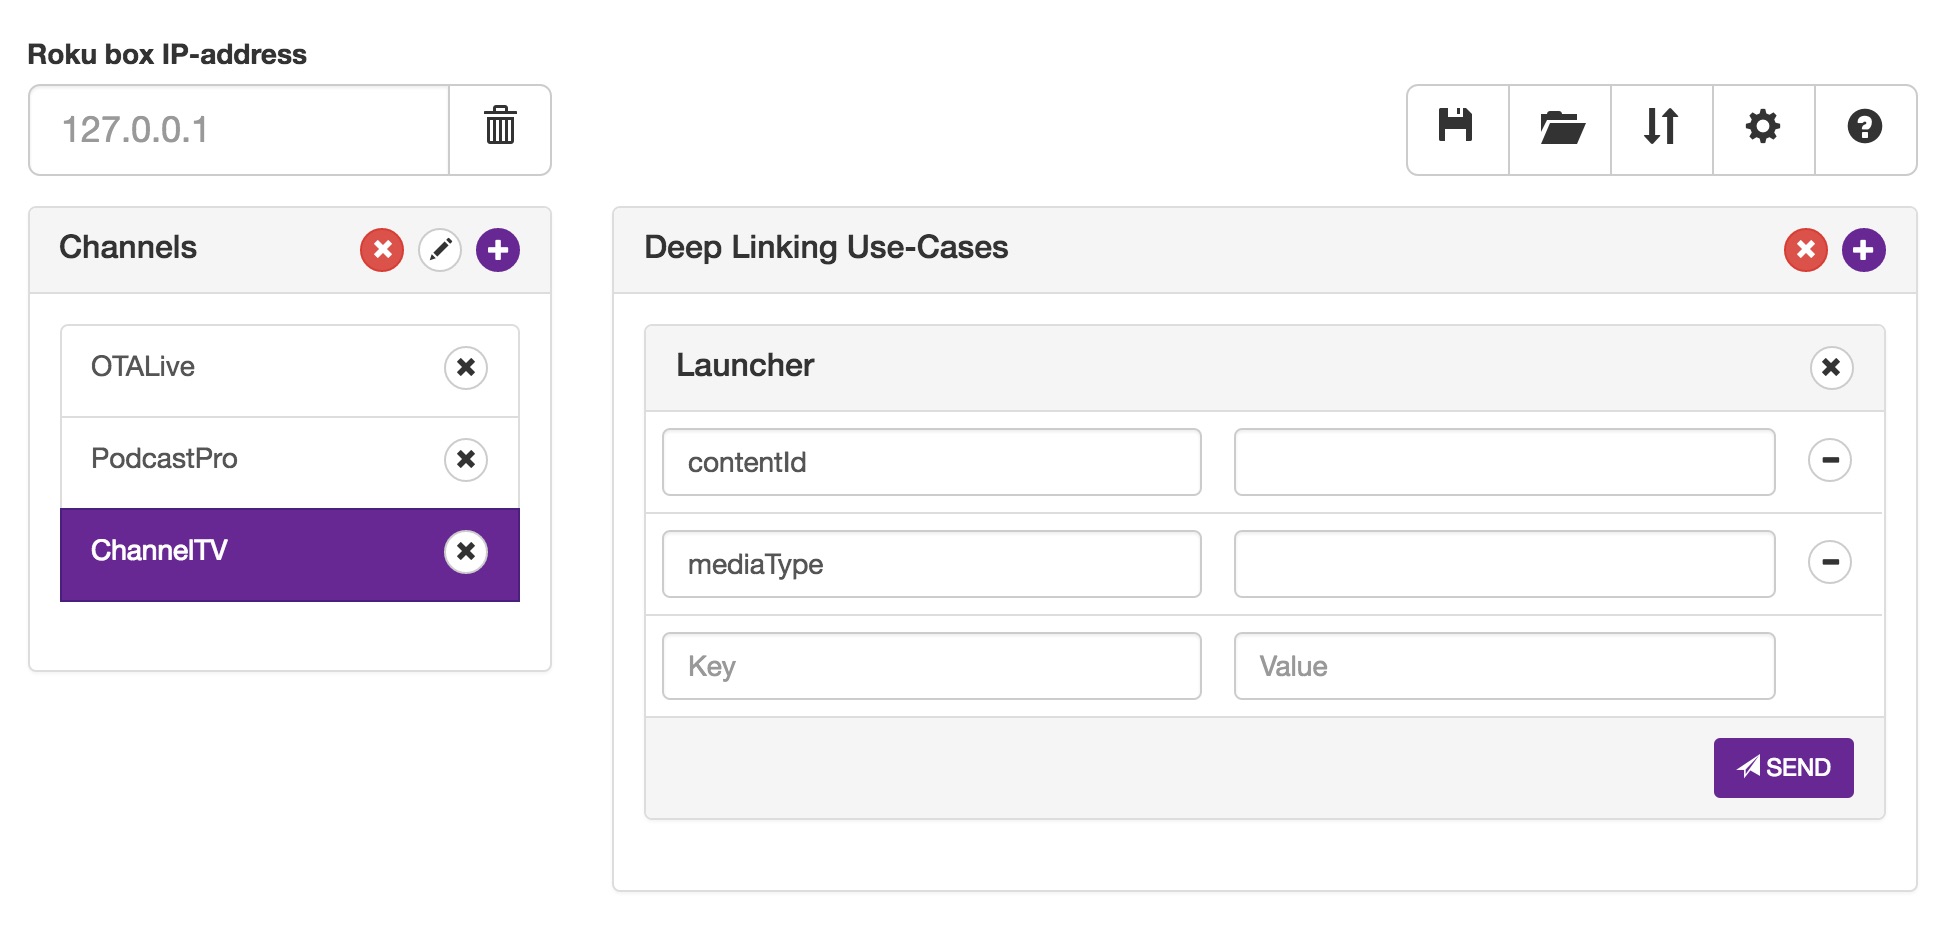Add a new deep linking use-case
The image size is (1952, 942).
pyautogui.click(x=1864, y=250)
